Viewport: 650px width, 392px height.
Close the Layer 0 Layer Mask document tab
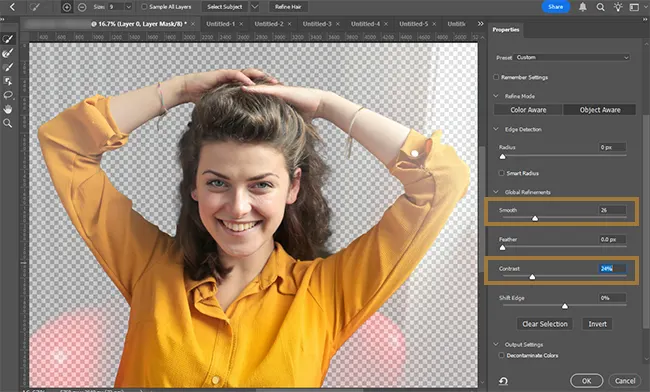coord(193,24)
